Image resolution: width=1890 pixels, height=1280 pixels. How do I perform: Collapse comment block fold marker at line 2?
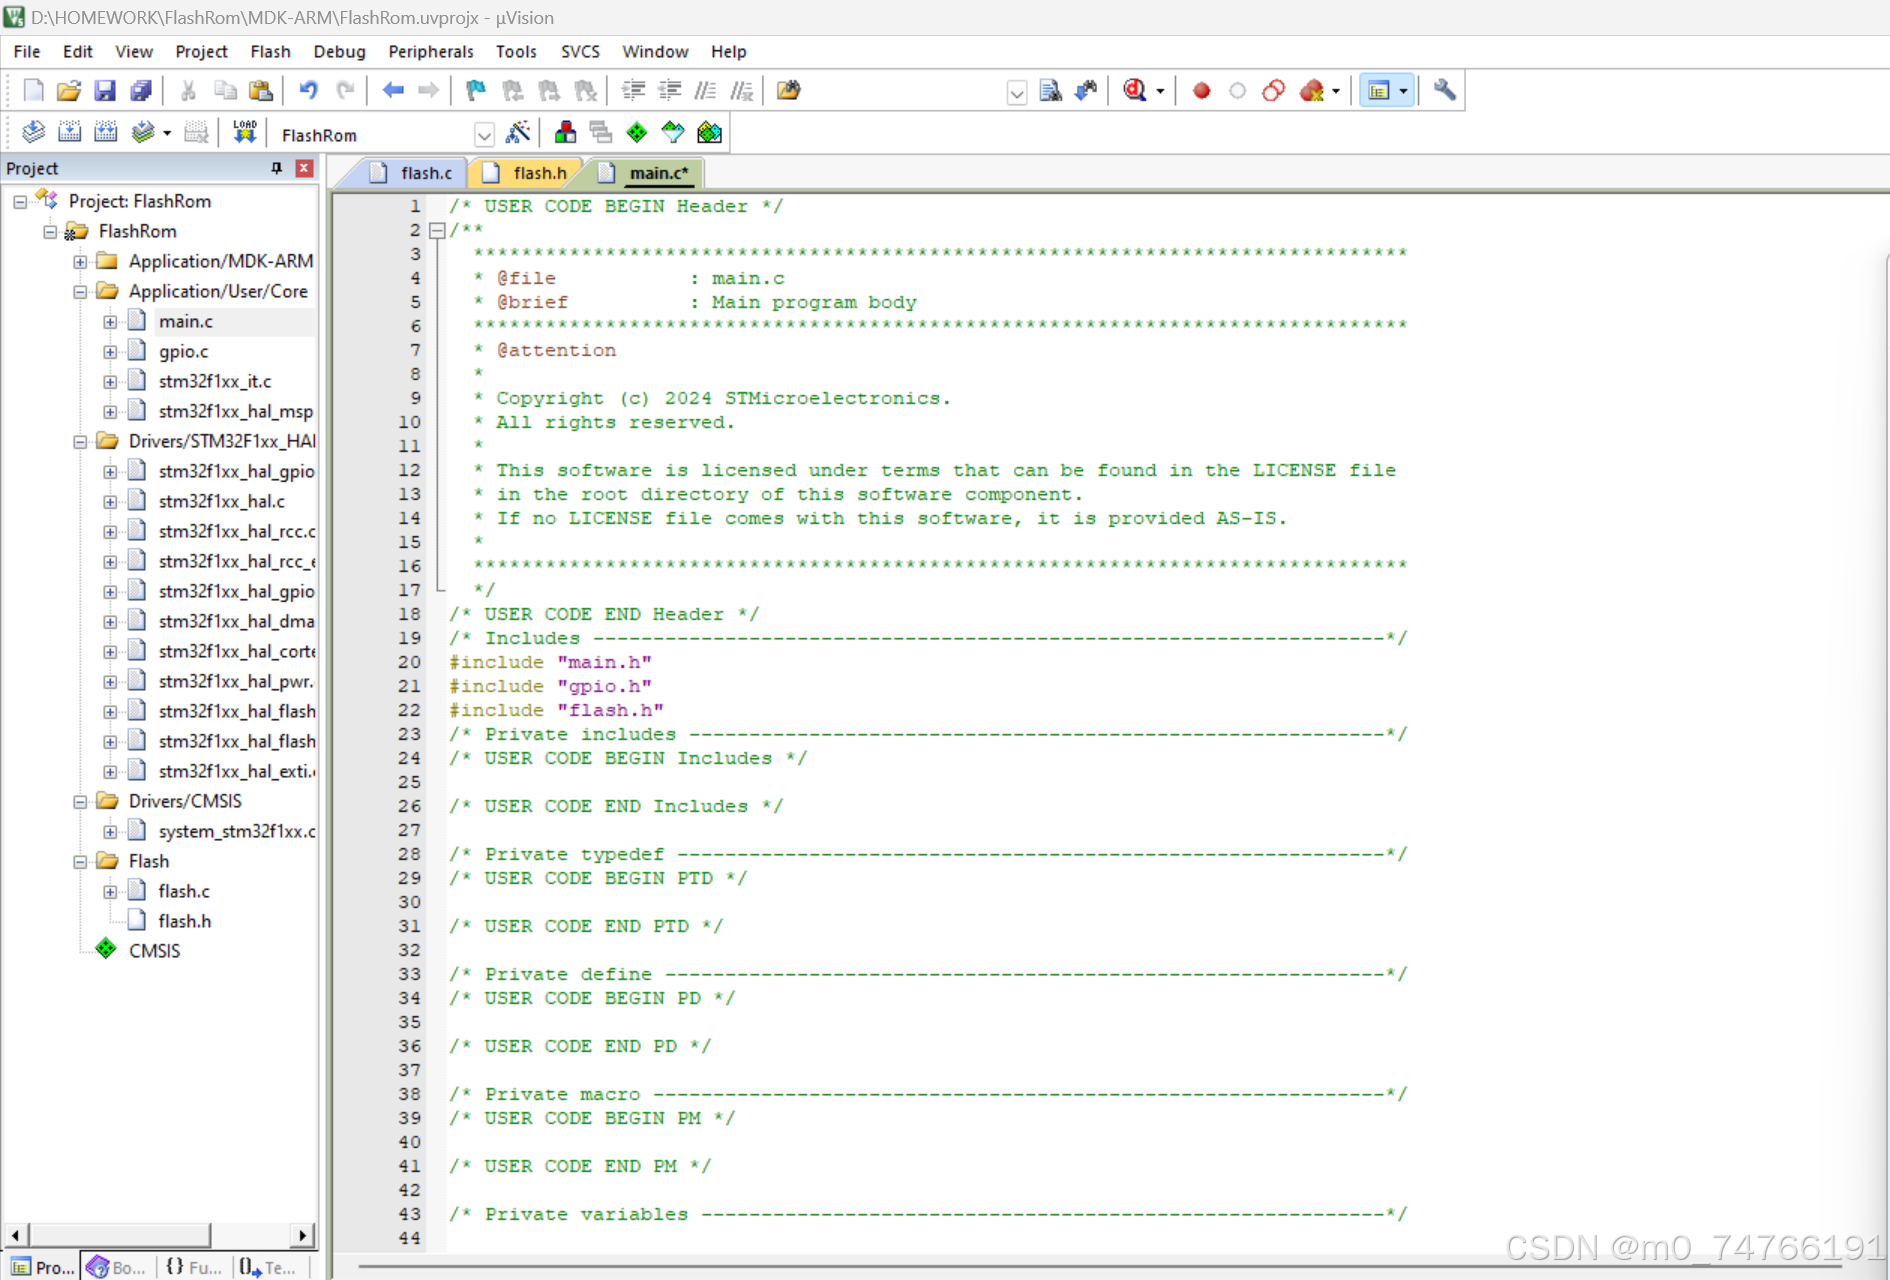coord(437,230)
